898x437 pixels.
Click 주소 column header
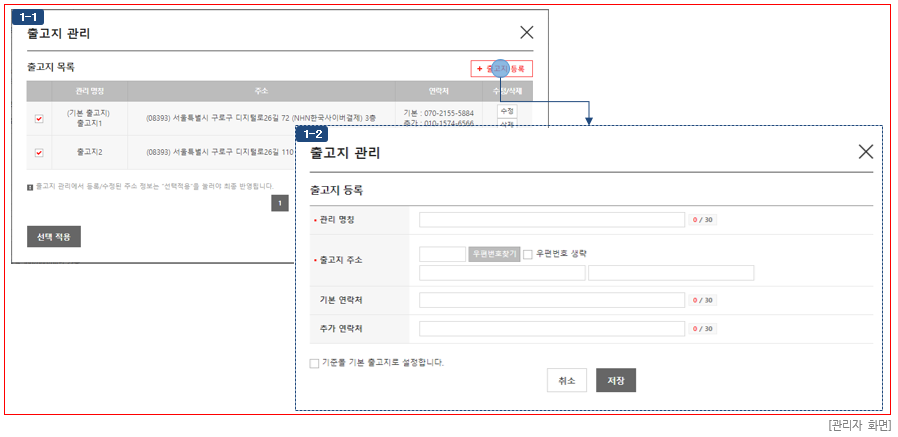click(261, 91)
